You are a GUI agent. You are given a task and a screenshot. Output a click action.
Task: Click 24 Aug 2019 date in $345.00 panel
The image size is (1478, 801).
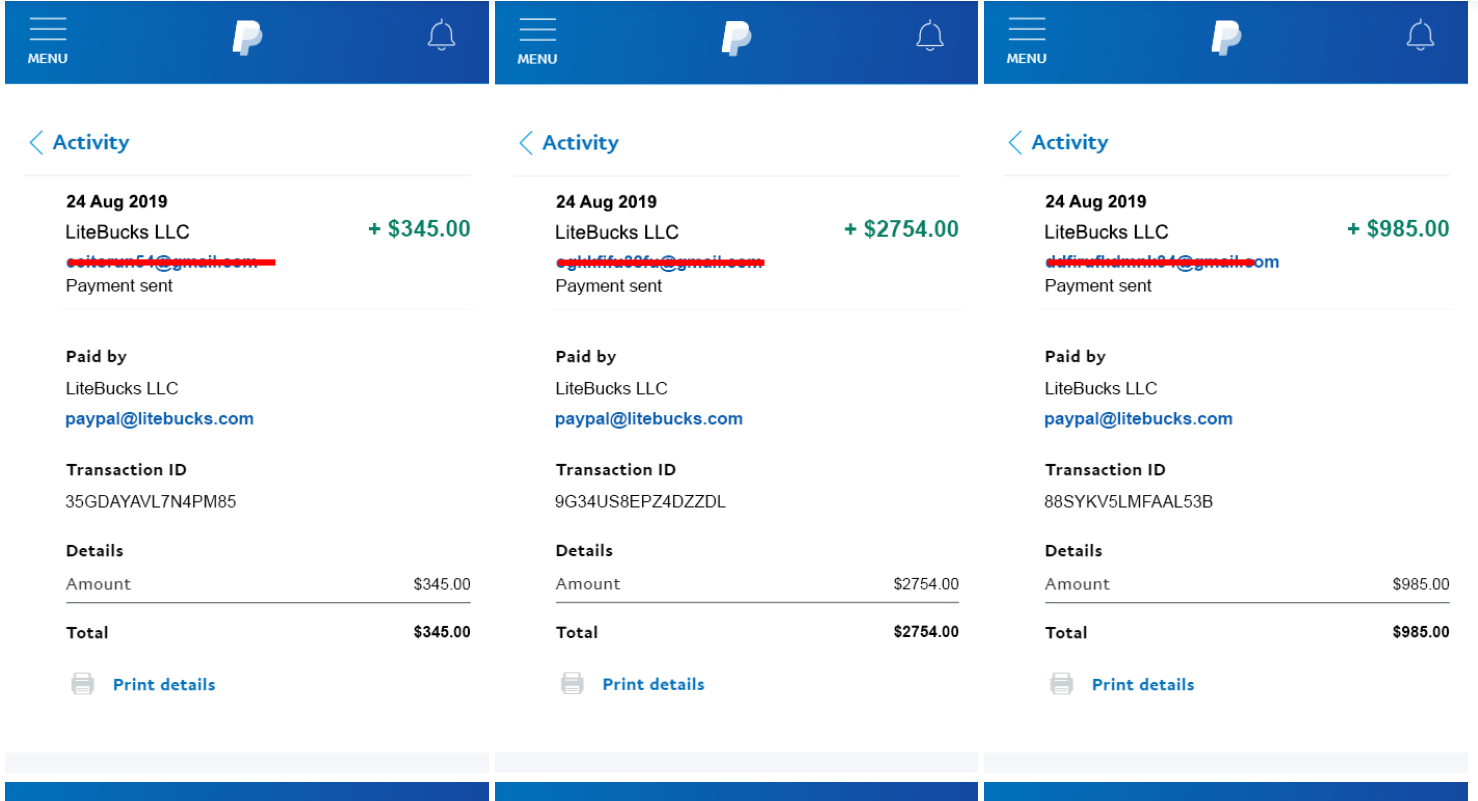coord(117,202)
